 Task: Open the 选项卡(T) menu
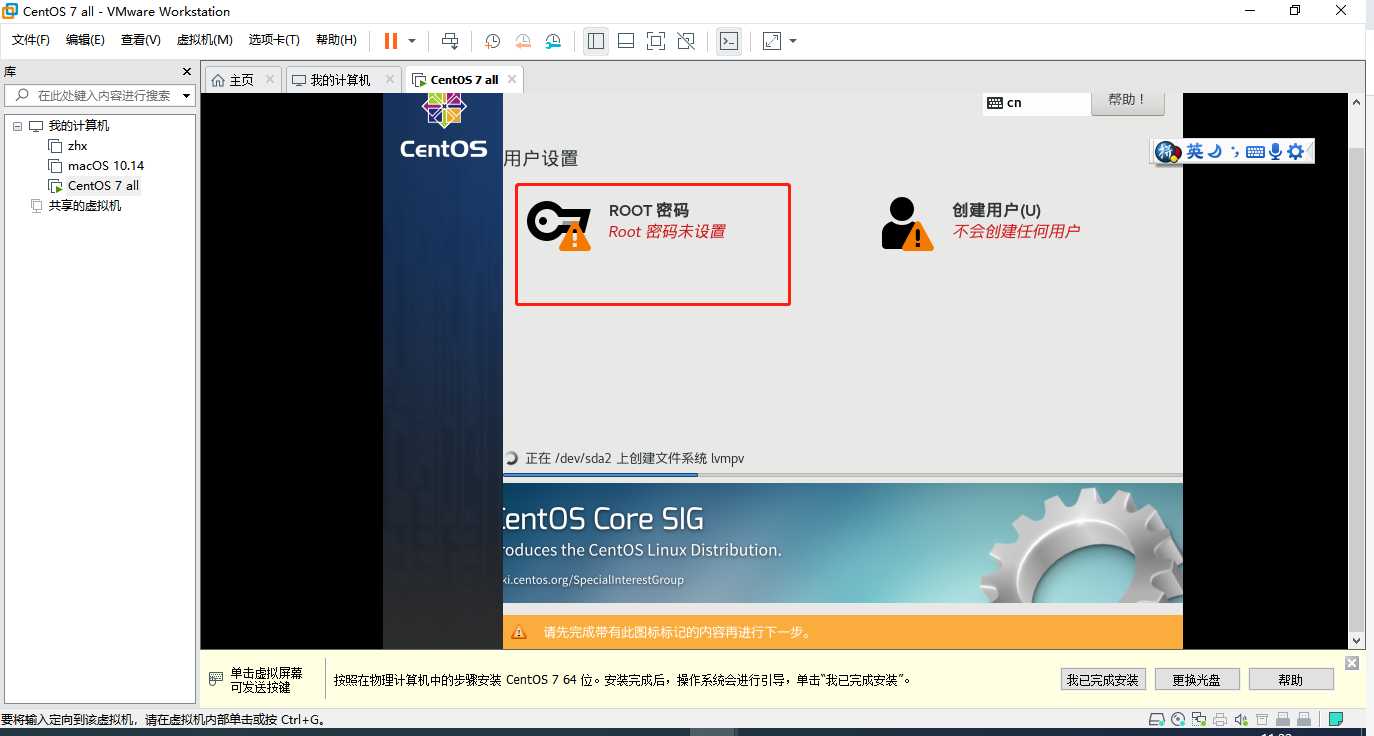(274, 40)
